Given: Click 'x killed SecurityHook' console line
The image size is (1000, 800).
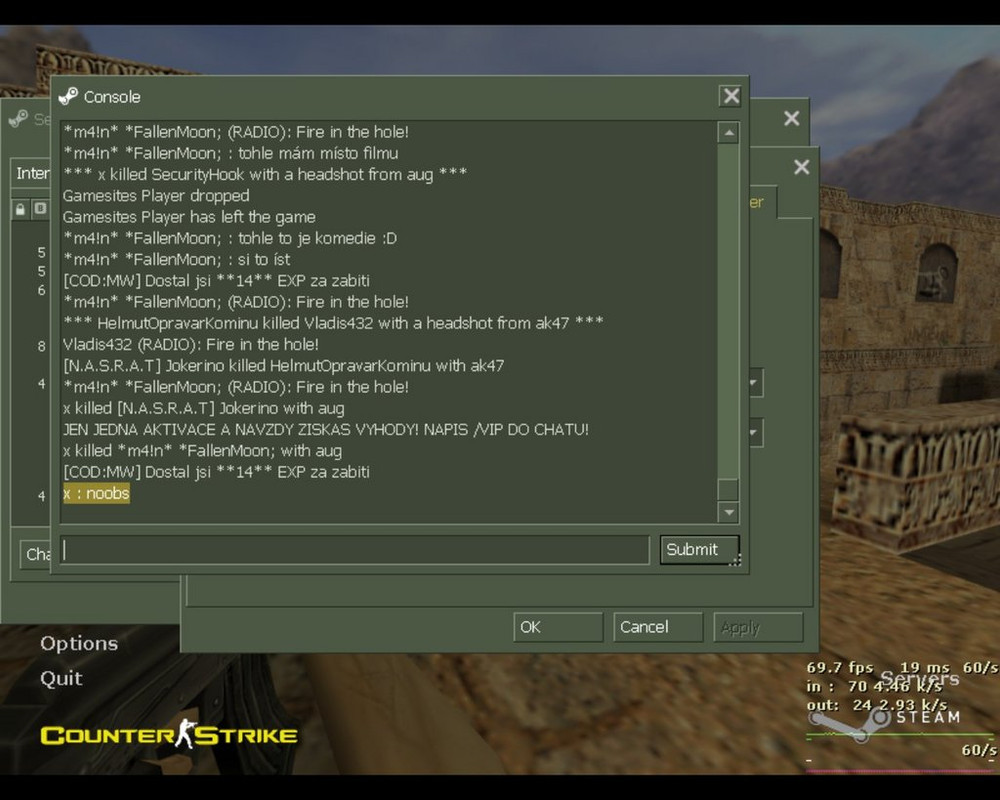Looking at the screenshot, I should [x=265, y=174].
